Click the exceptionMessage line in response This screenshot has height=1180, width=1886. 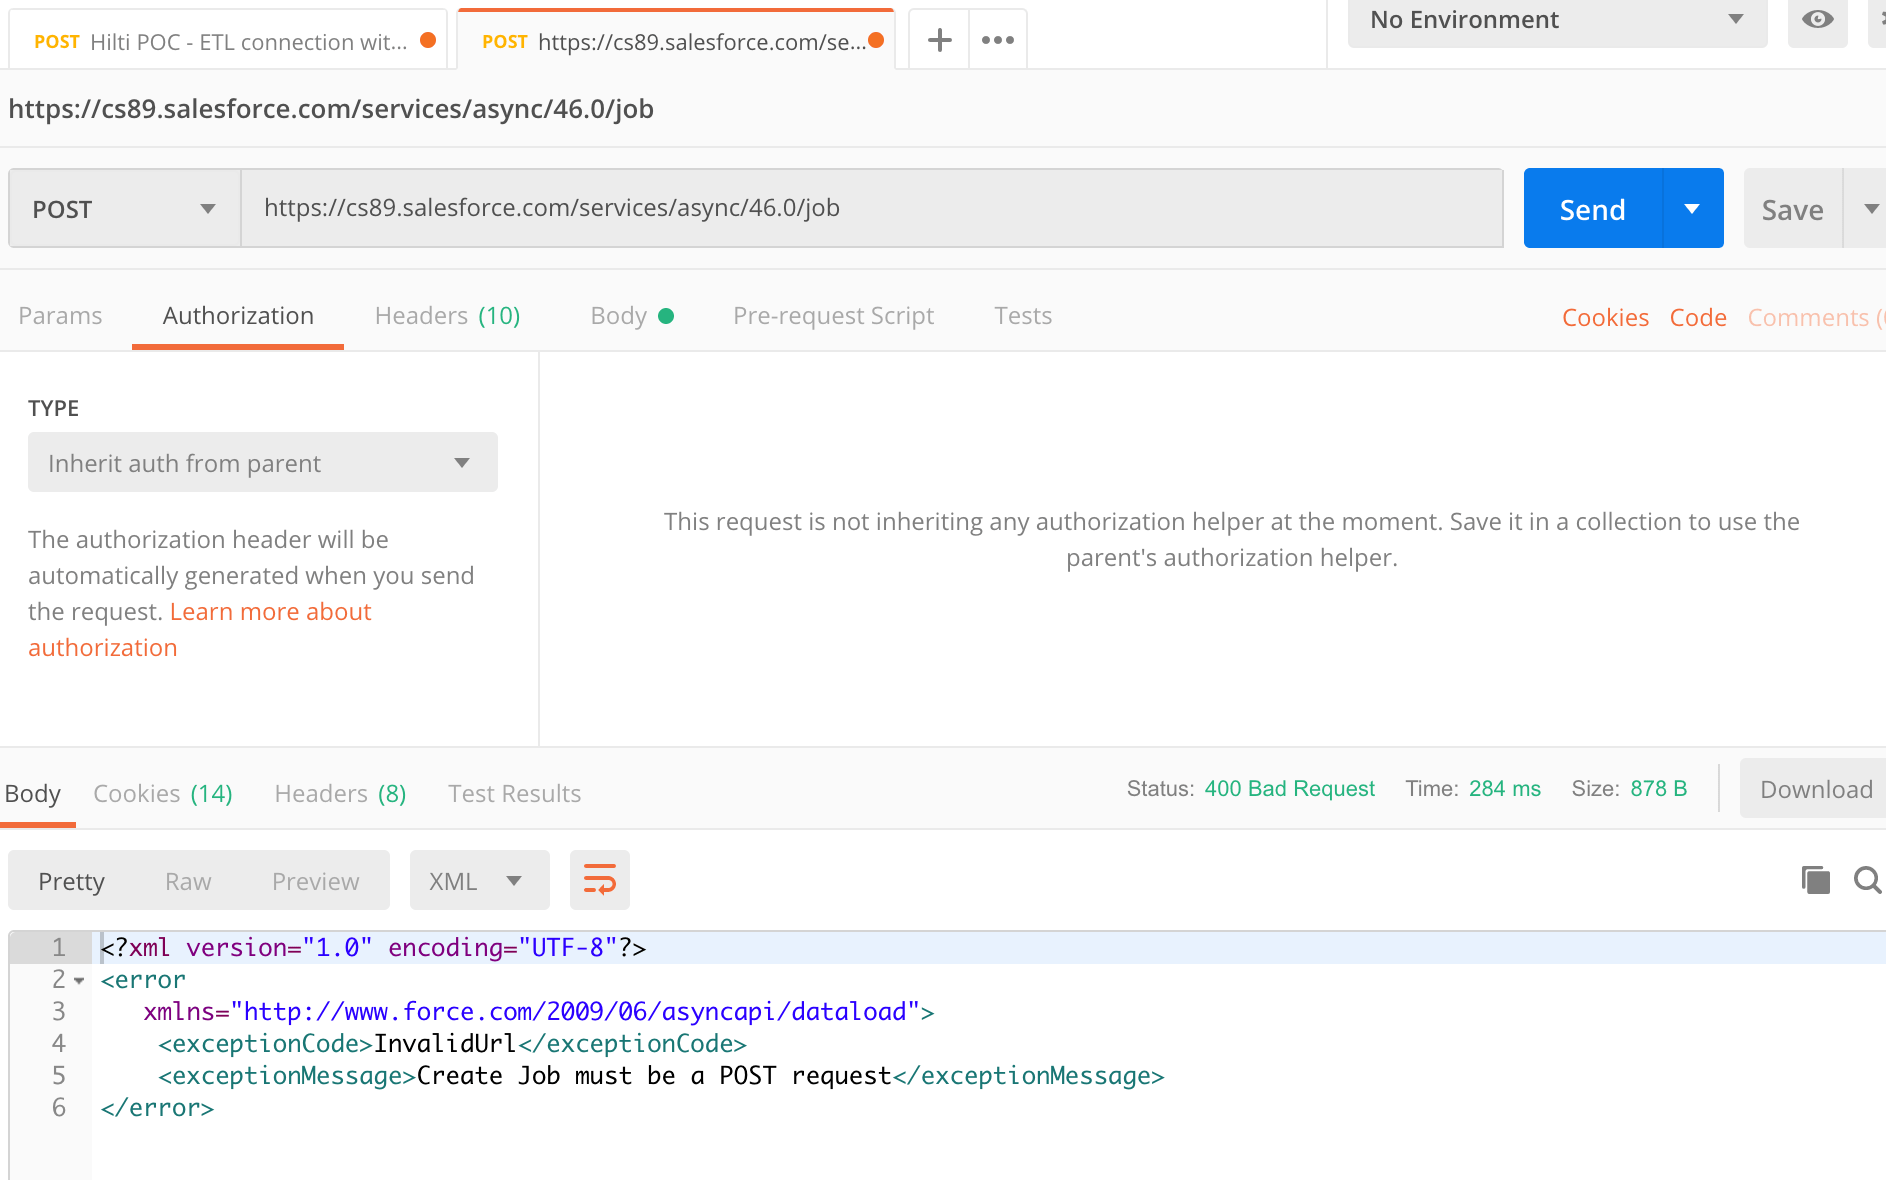661,1076
